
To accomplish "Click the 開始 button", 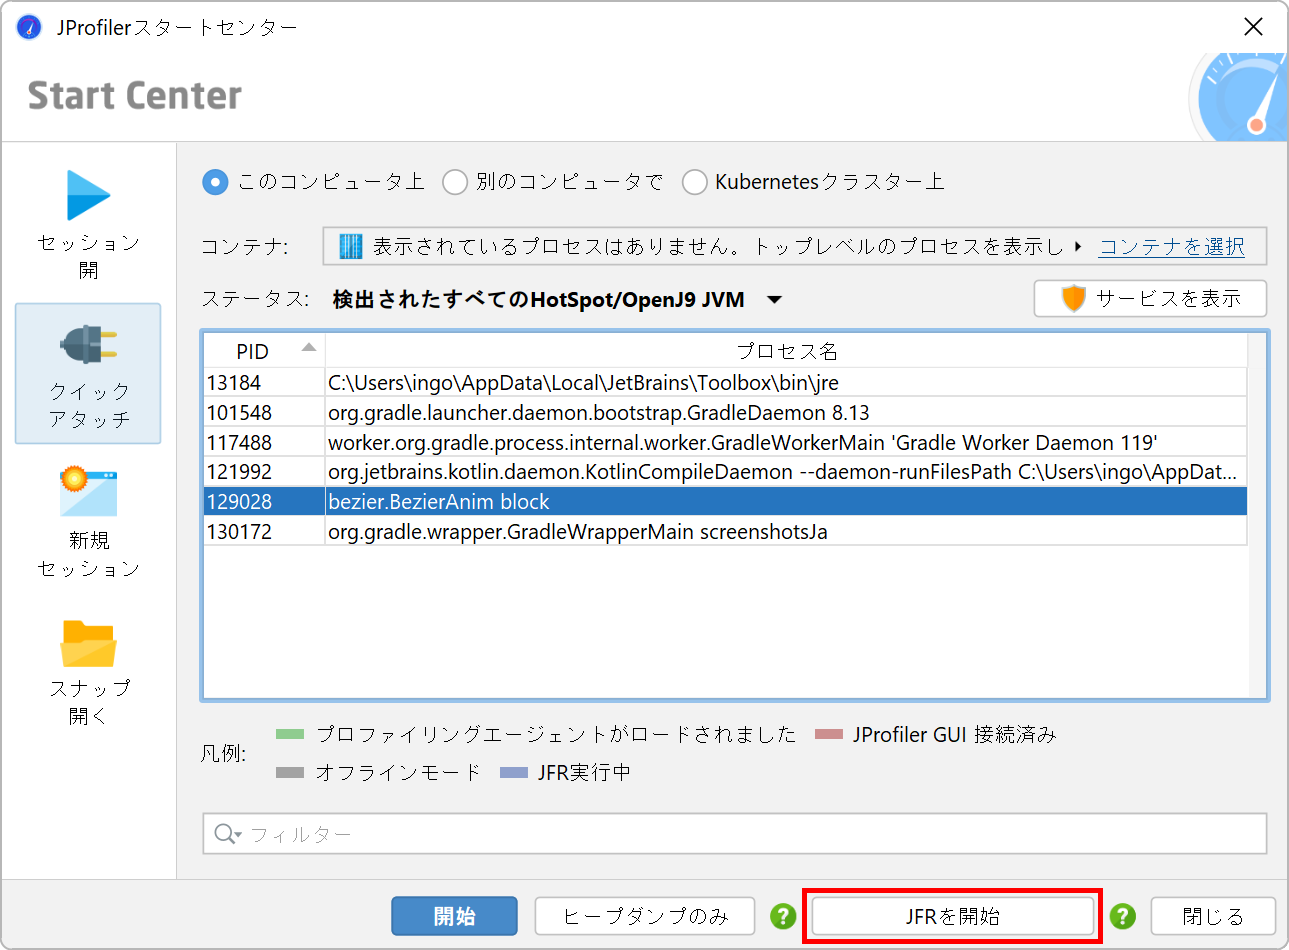I will [454, 916].
